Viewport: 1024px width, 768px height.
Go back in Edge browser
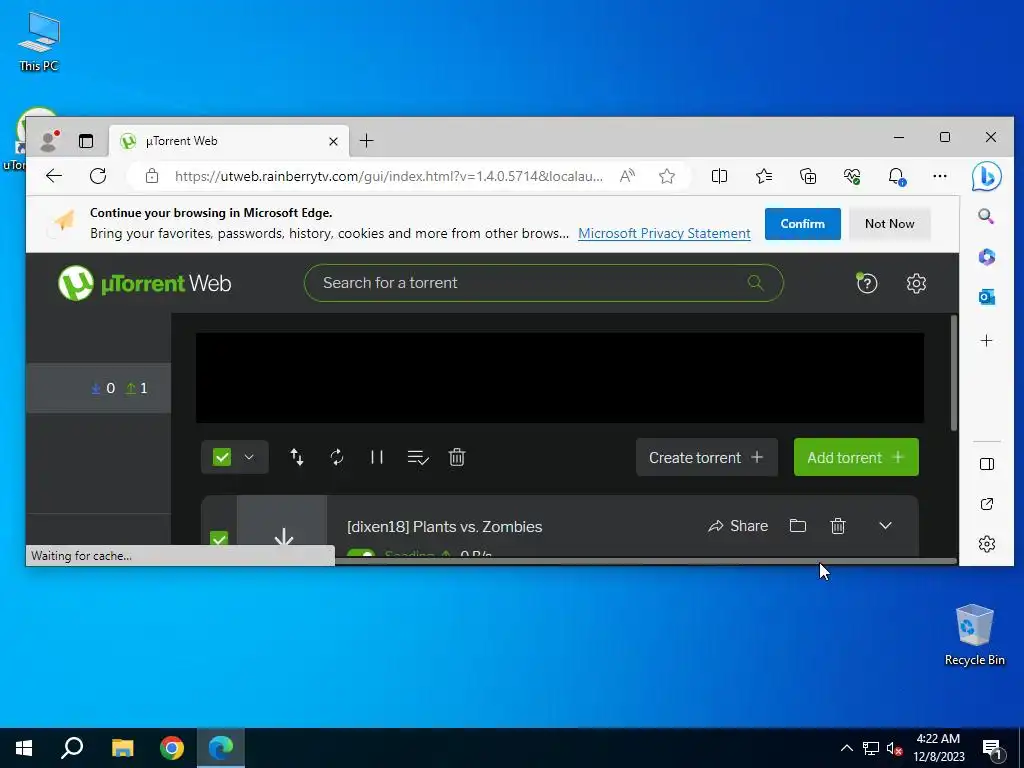[x=54, y=176]
